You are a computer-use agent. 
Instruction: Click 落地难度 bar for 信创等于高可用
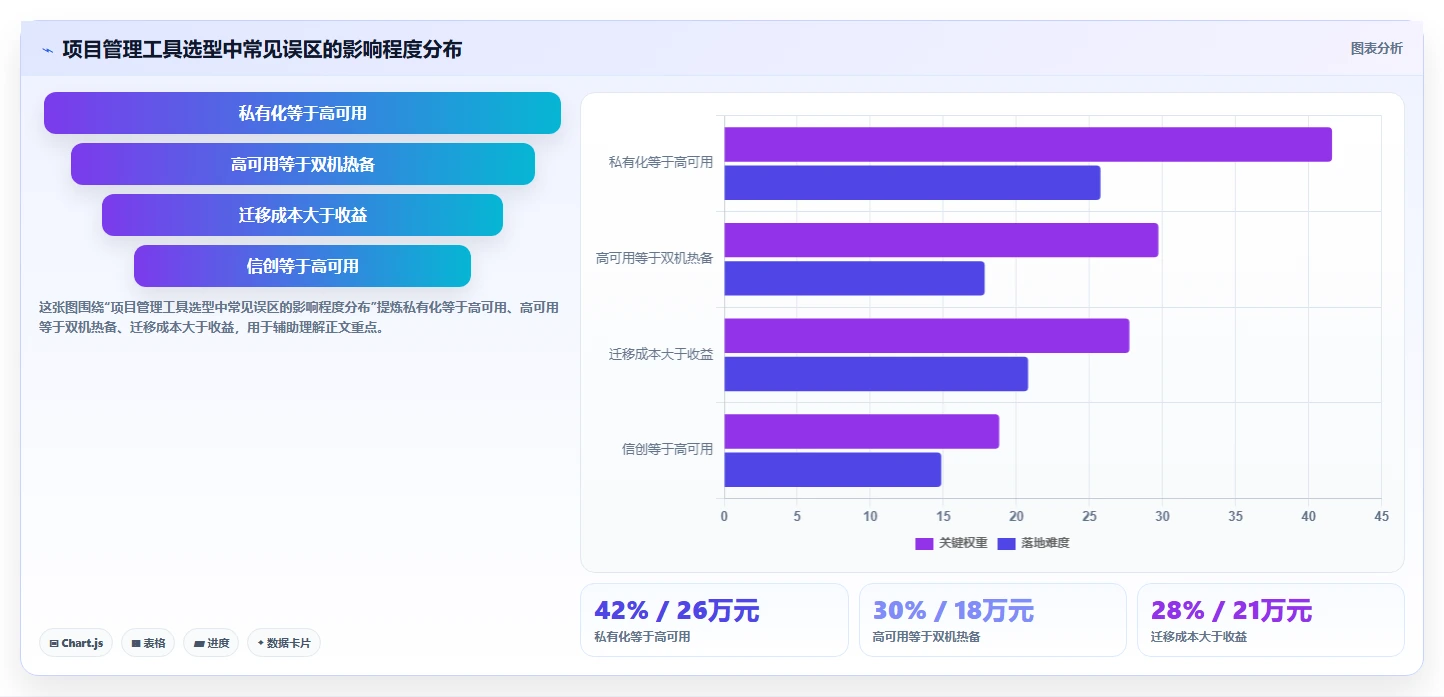[x=832, y=470]
